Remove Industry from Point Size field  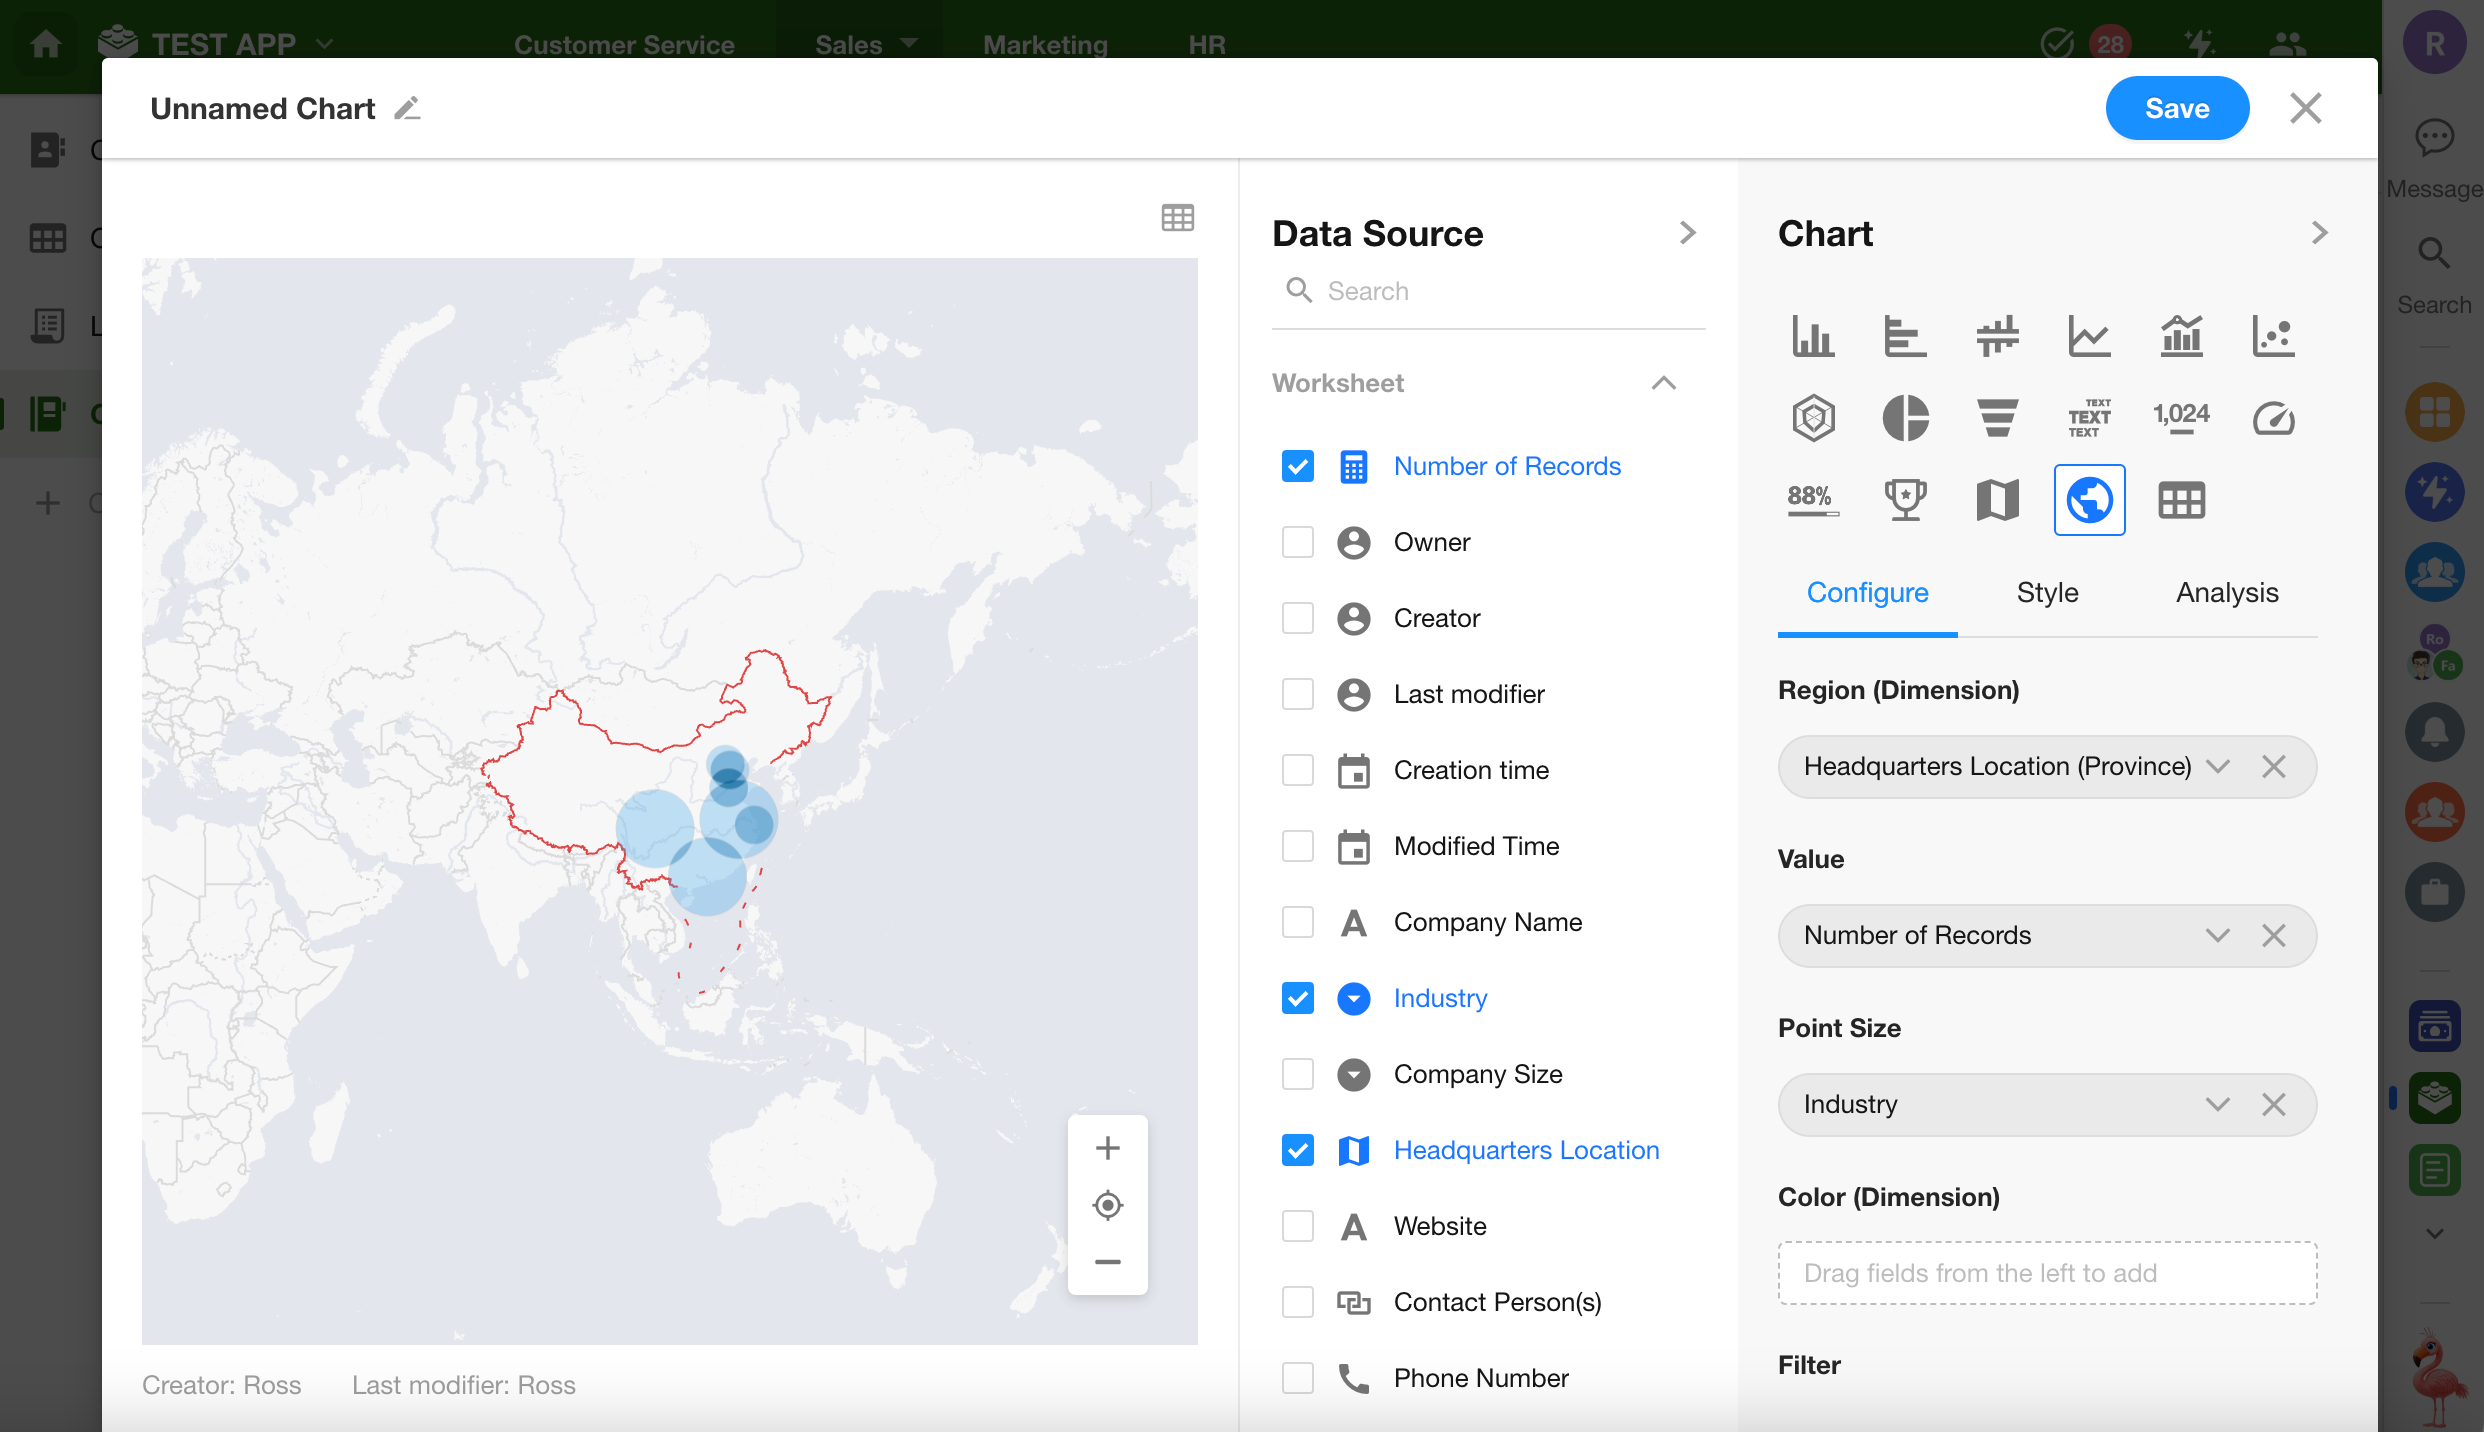2273,1105
